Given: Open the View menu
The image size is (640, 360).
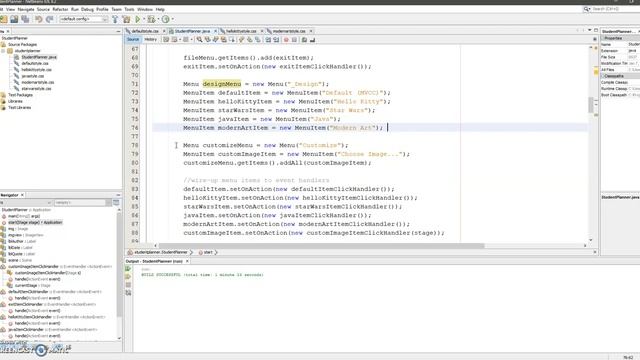Looking at the screenshot, I should click(11, 9).
